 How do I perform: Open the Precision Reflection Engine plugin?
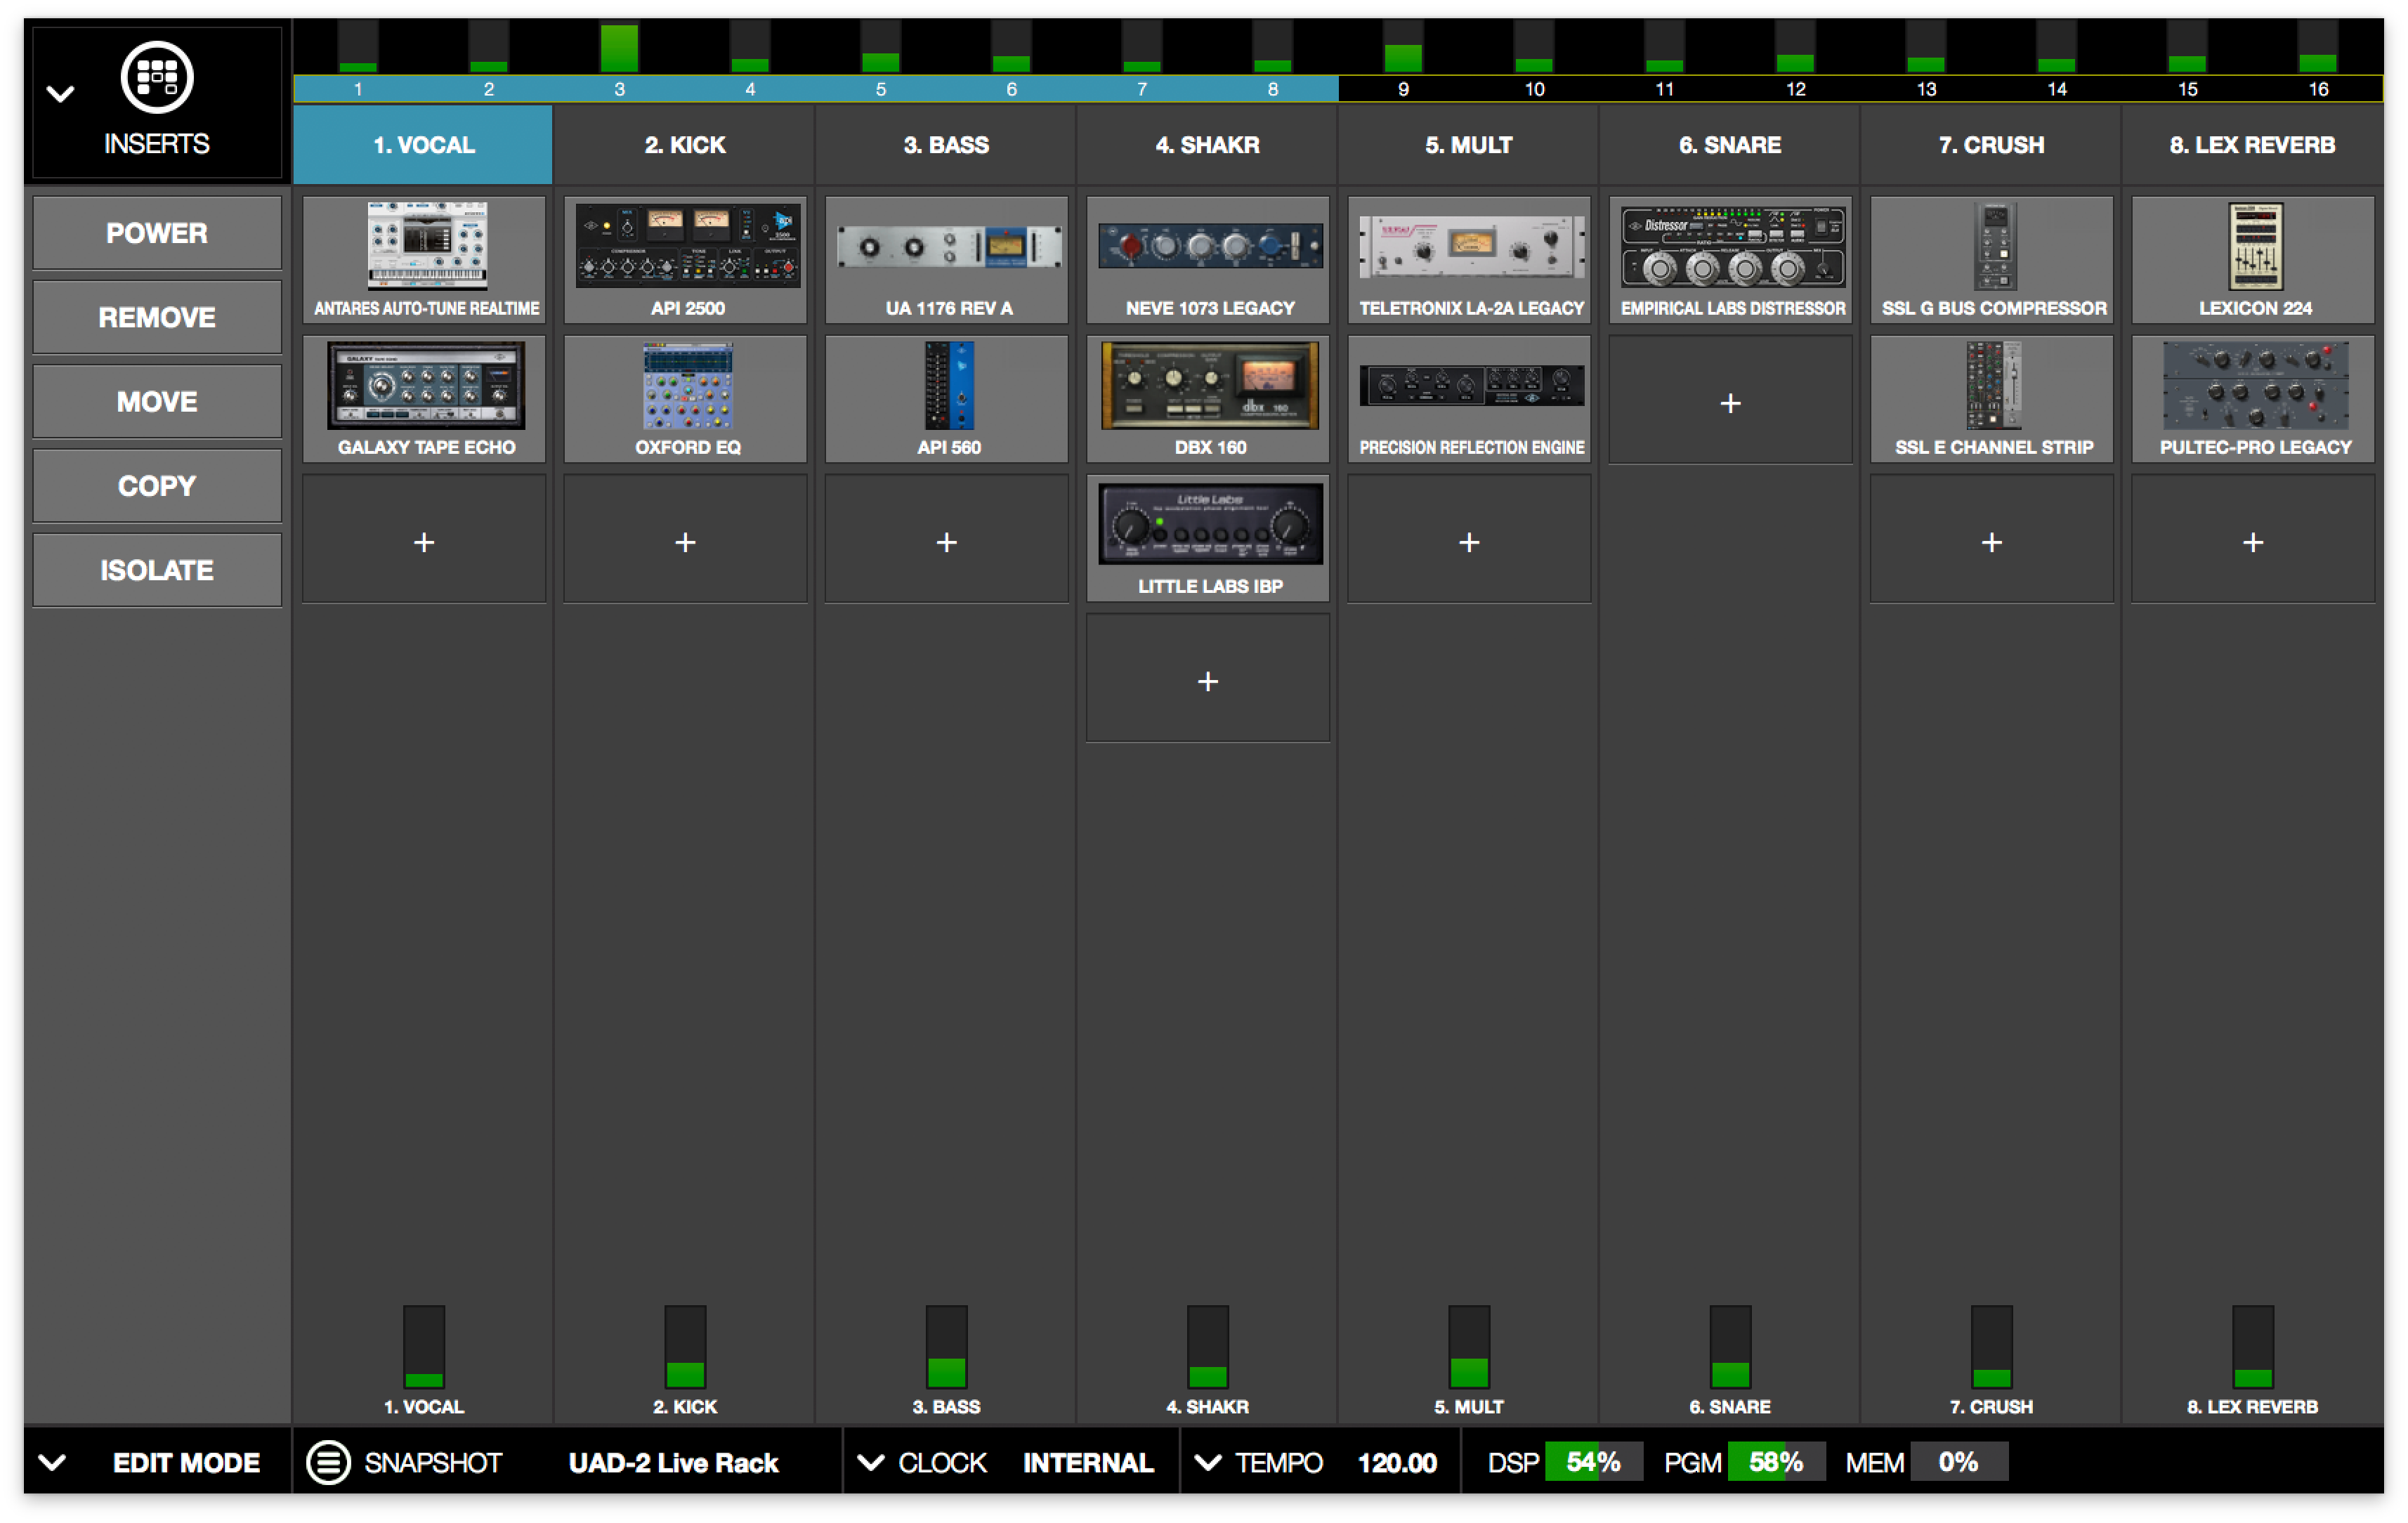(x=1470, y=399)
